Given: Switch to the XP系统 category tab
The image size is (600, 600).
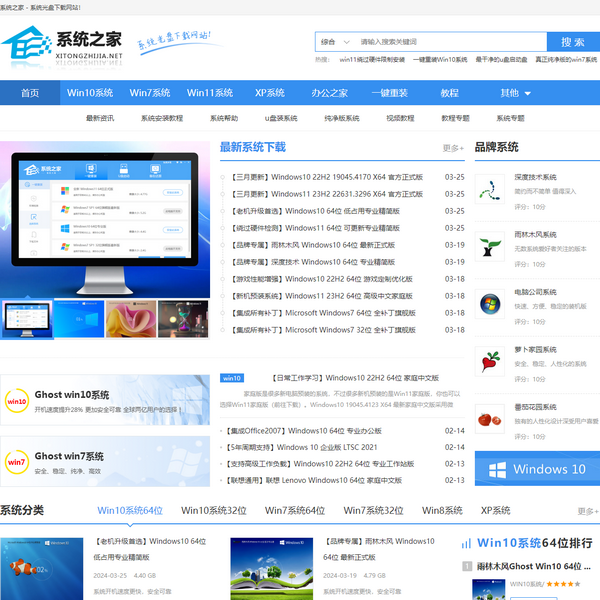Looking at the screenshot, I should pos(495,511).
